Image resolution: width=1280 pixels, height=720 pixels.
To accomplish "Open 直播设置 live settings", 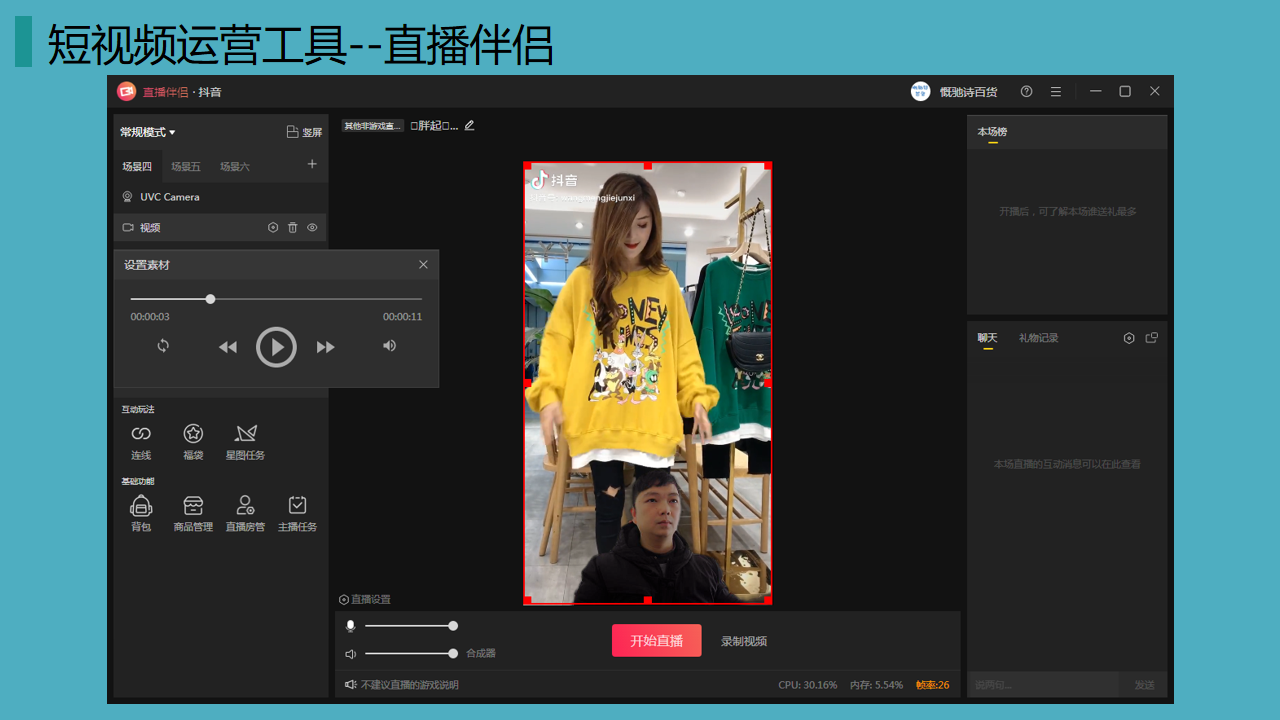I will tap(365, 600).
